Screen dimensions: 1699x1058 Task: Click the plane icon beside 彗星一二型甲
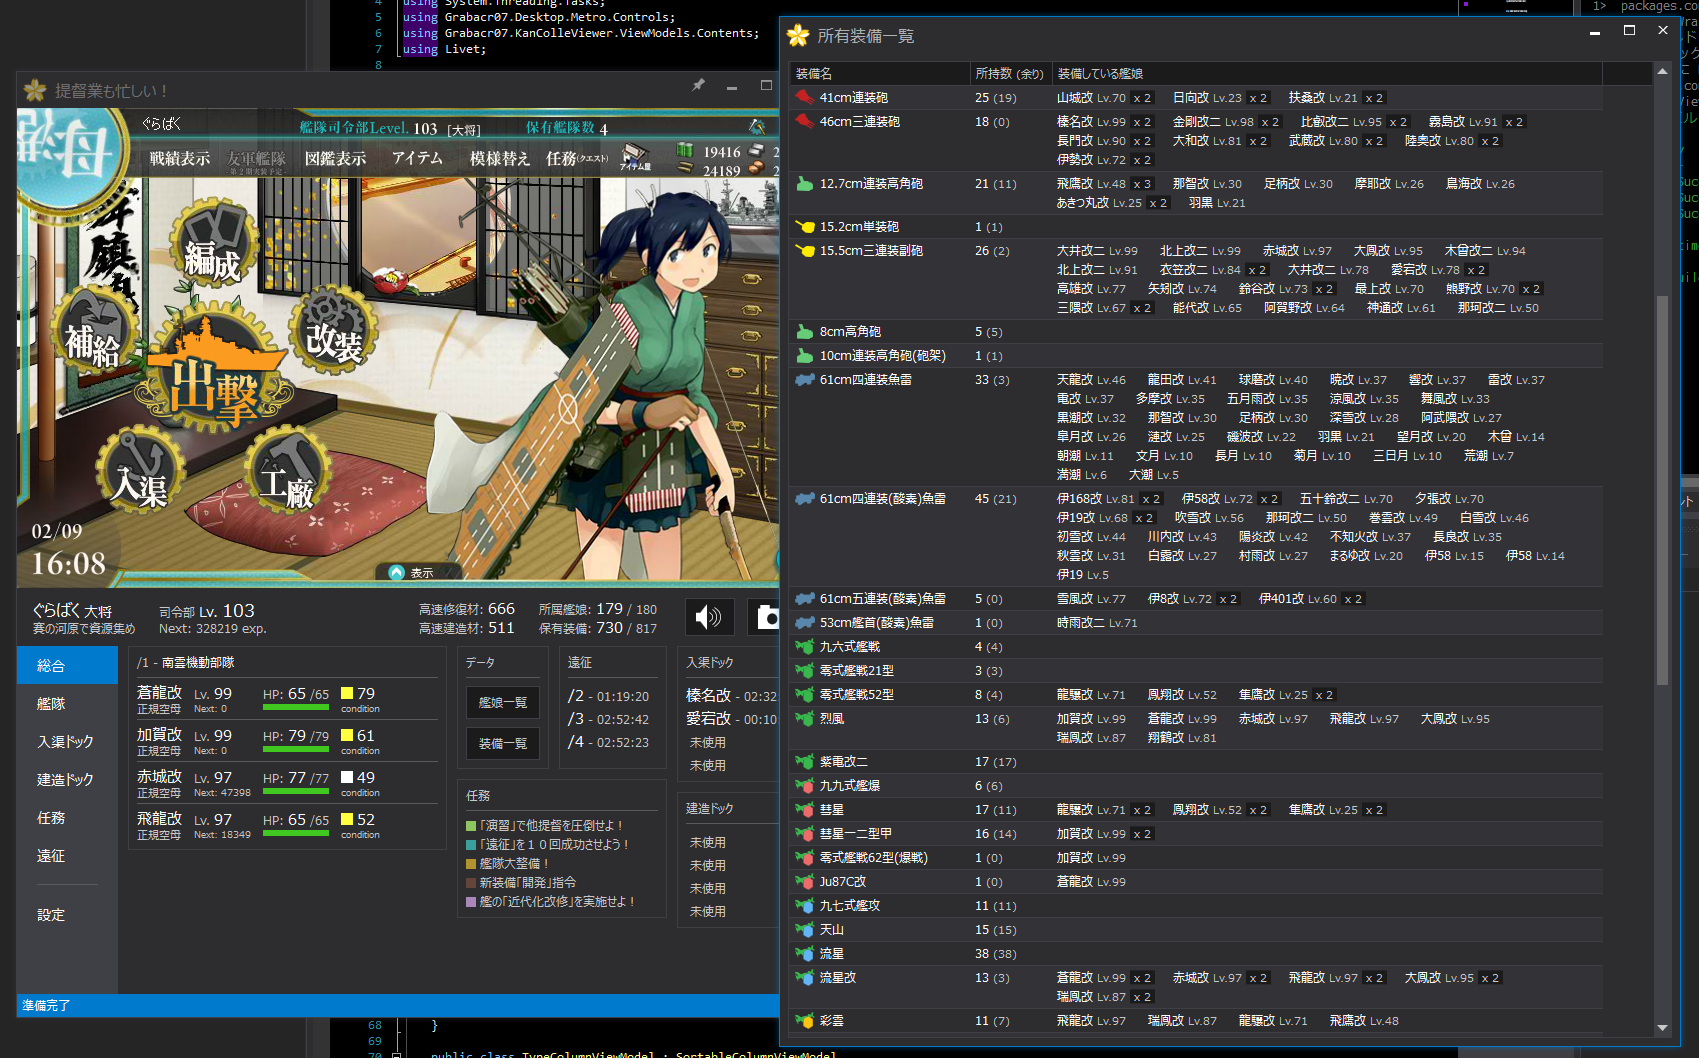(804, 834)
